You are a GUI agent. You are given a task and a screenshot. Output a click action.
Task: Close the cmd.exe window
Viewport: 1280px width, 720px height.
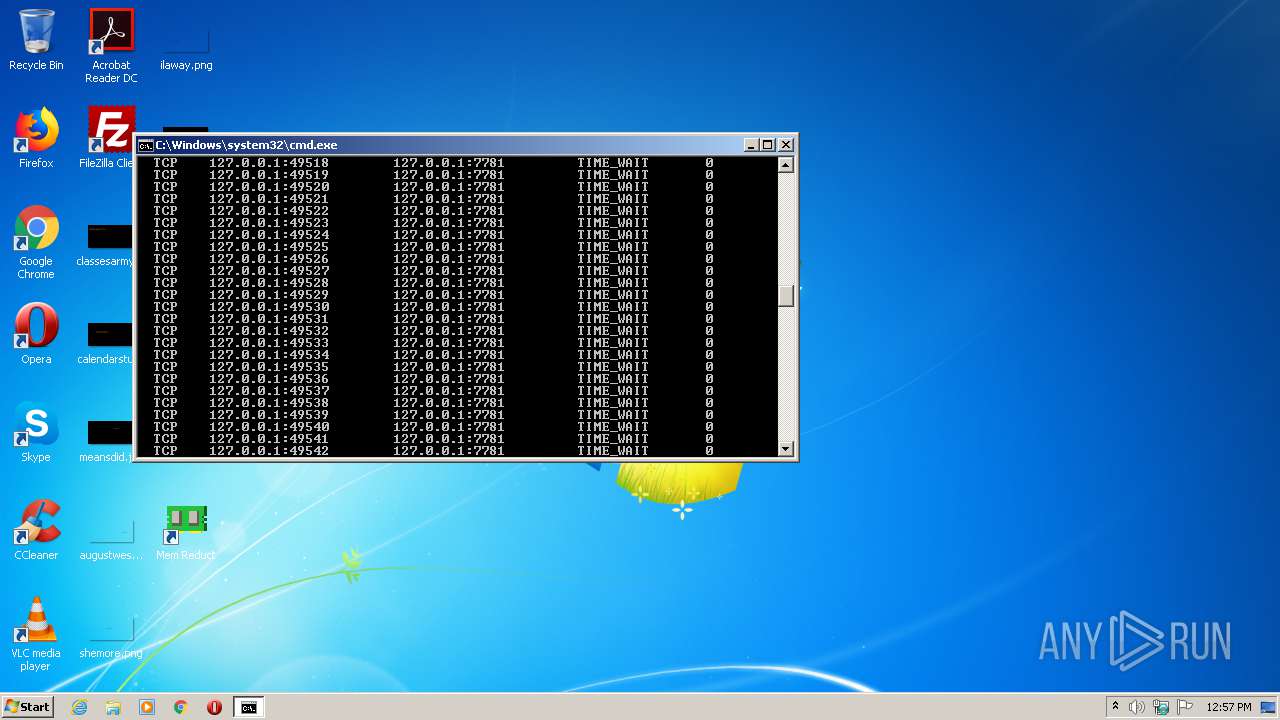pos(786,145)
